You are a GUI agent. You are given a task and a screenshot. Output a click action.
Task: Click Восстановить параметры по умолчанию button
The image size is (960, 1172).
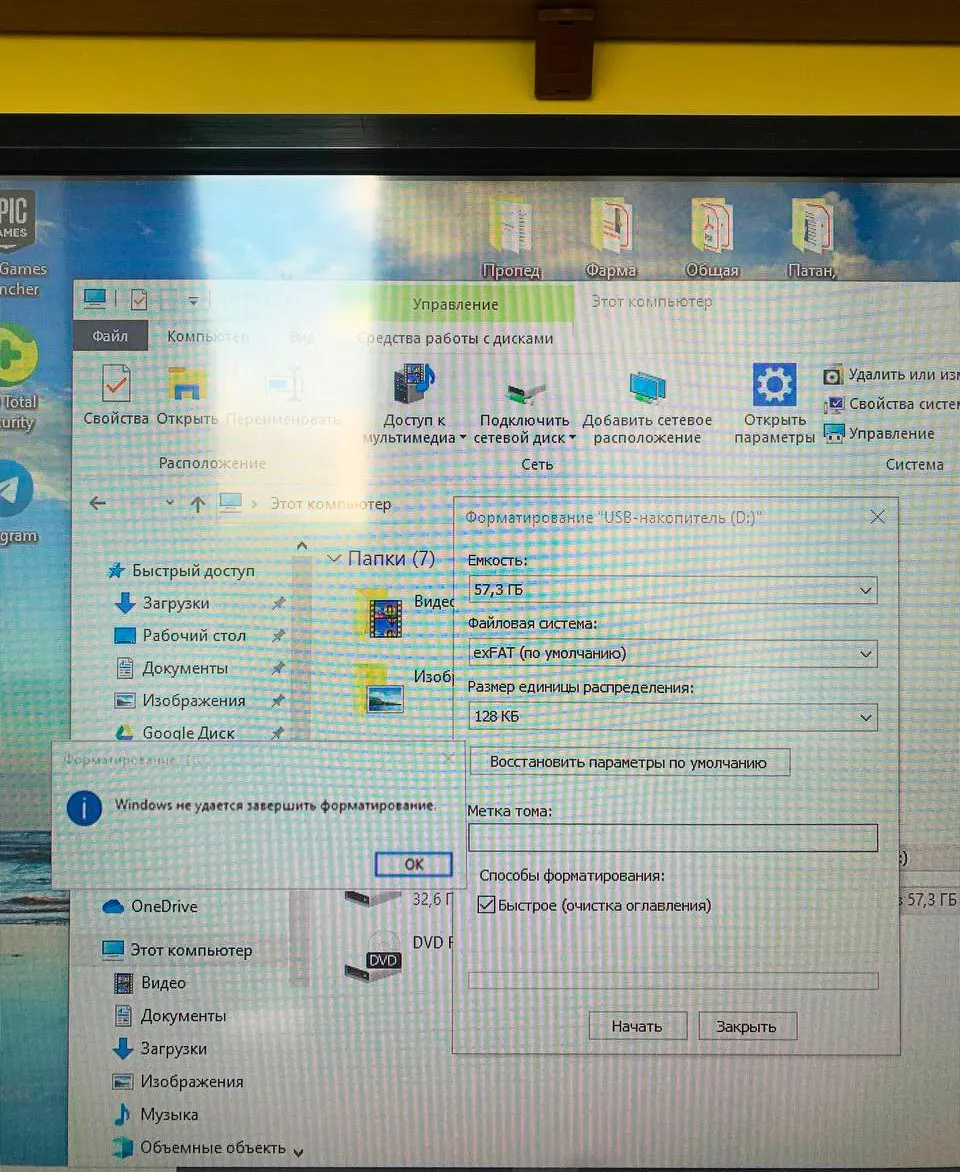(x=629, y=762)
